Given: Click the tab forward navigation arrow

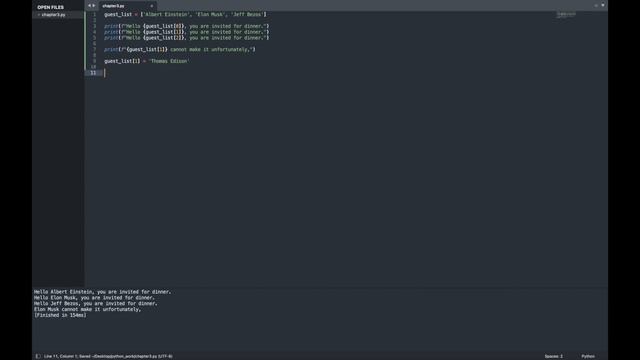Looking at the screenshot, I should [x=94, y=6].
